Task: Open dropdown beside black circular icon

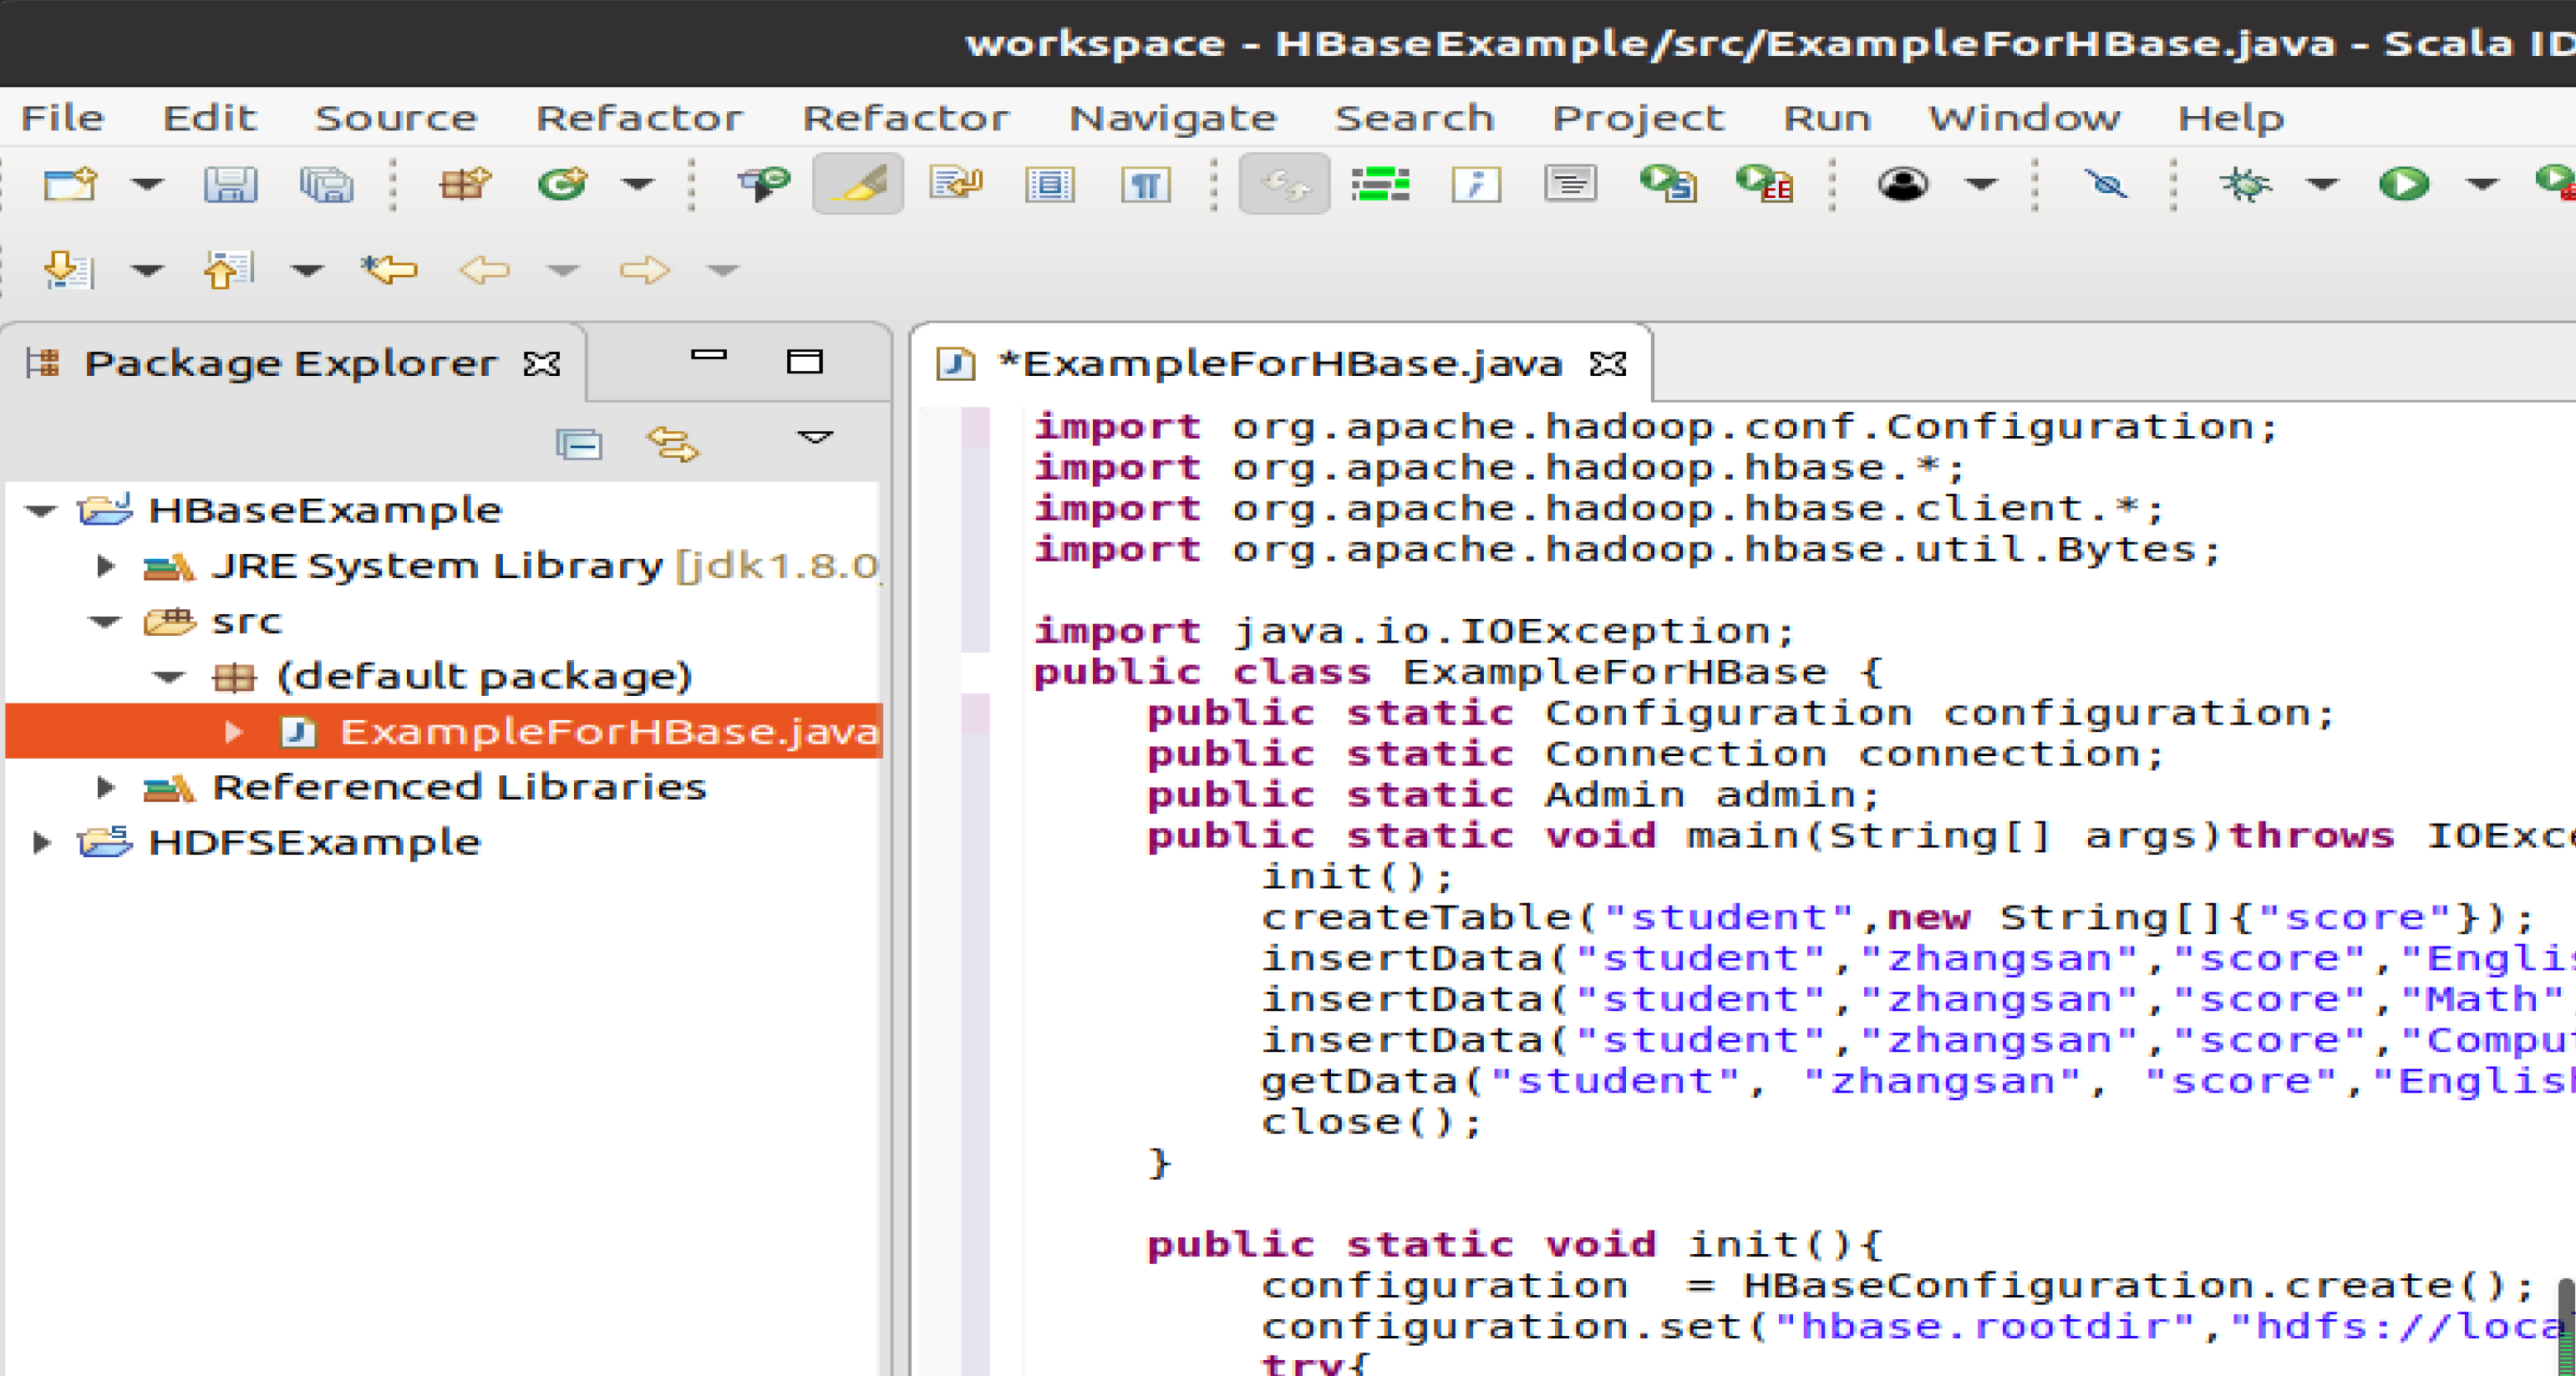Action: click(1981, 185)
